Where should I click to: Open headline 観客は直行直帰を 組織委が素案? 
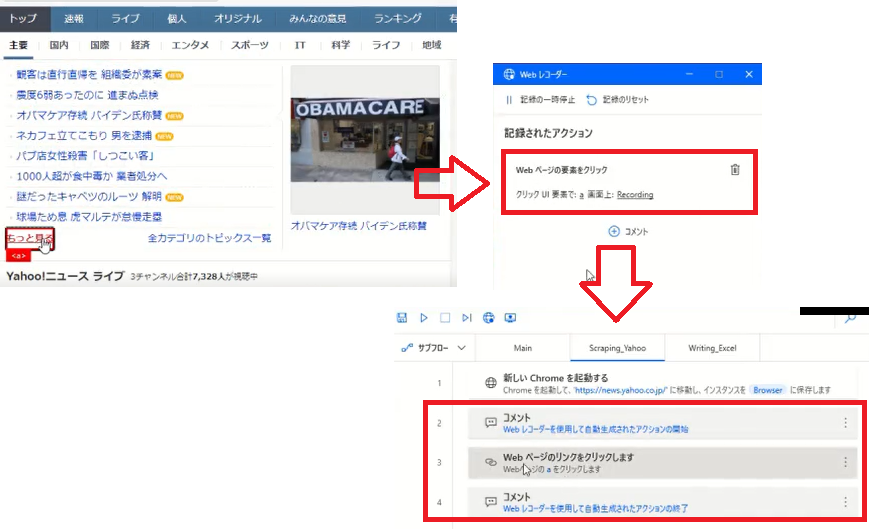[x=89, y=75]
